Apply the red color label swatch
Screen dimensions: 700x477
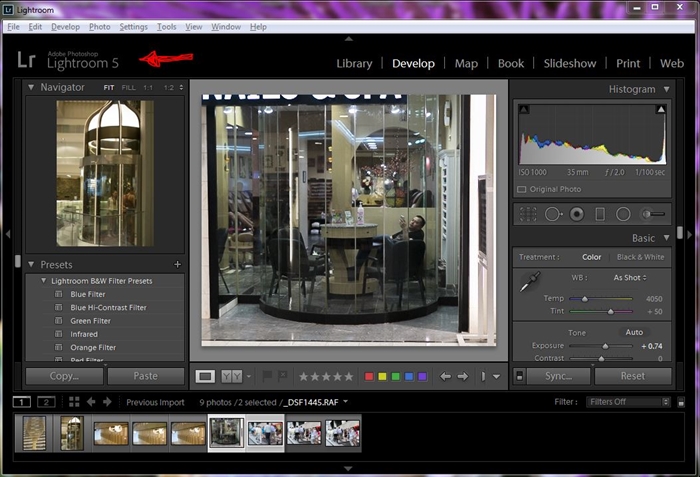368,377
